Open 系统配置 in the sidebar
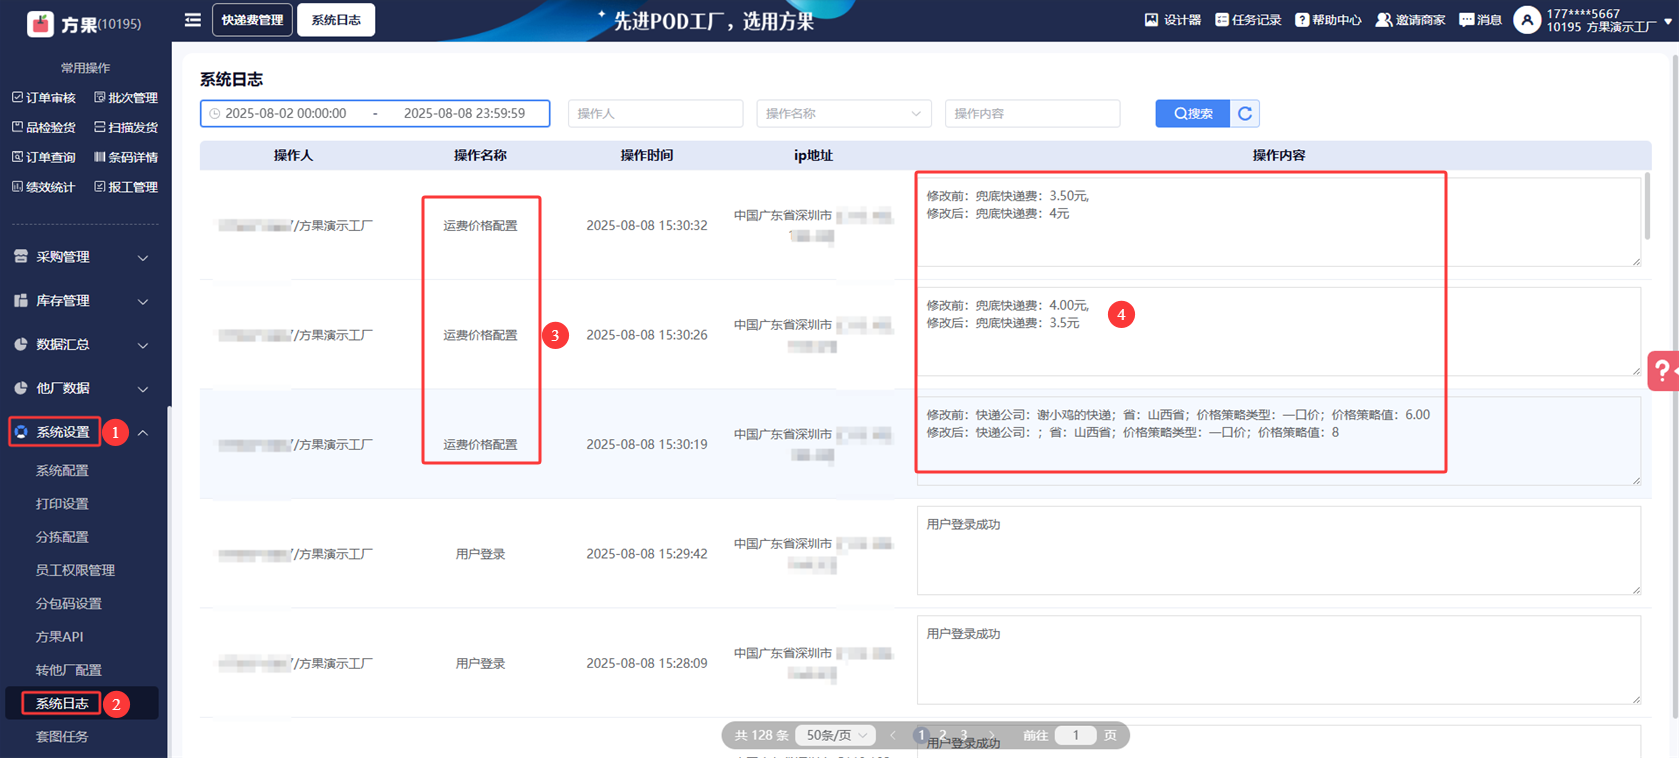 [62, 470]
